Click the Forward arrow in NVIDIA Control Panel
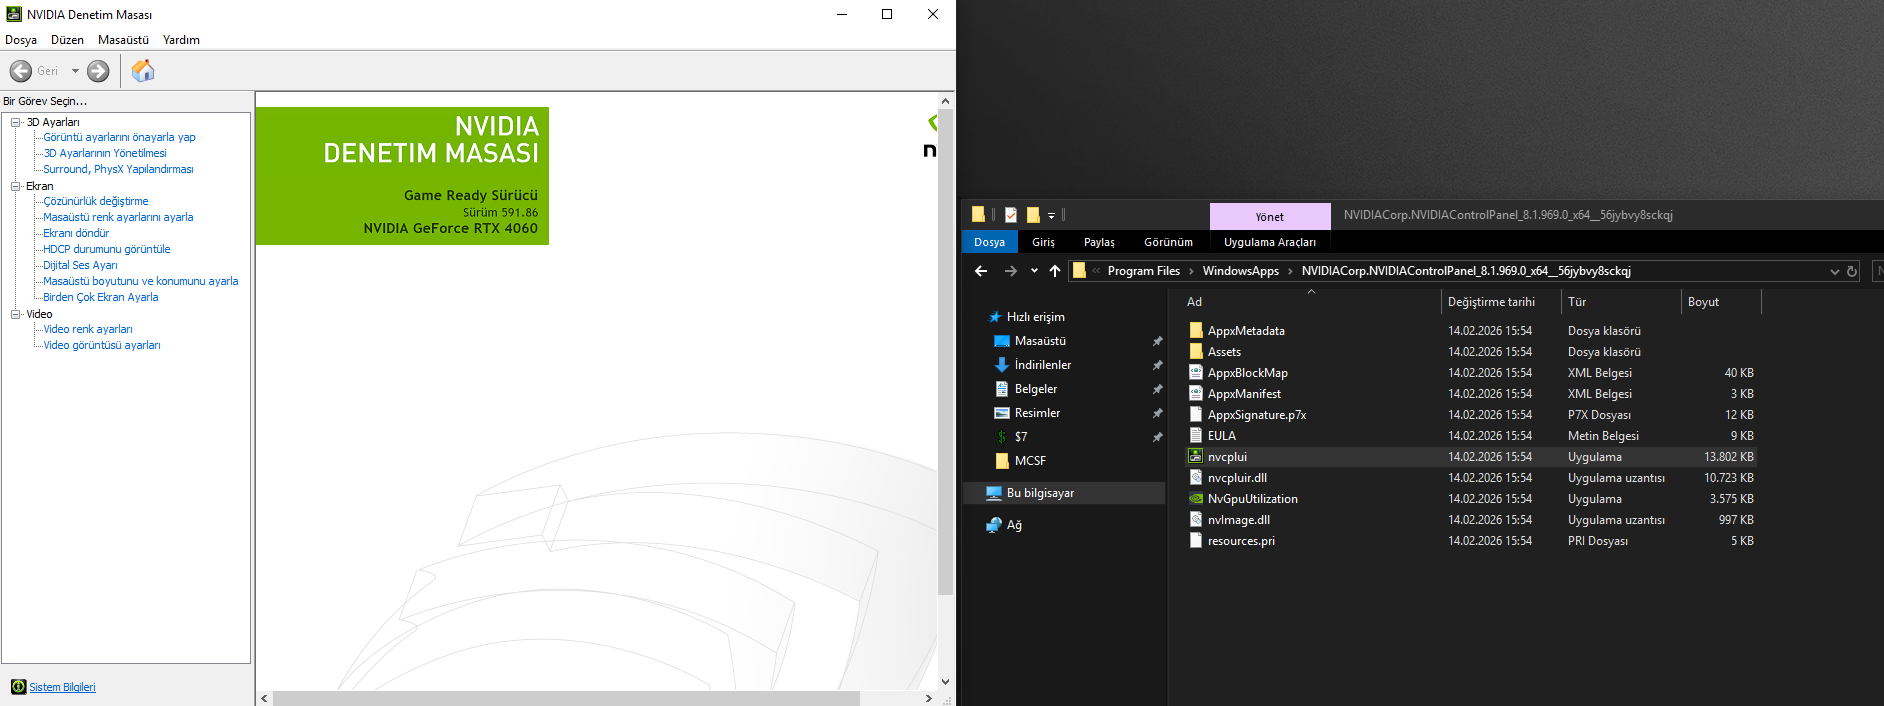This screenshot has width=1884, height=706. (x=98, y=71)
